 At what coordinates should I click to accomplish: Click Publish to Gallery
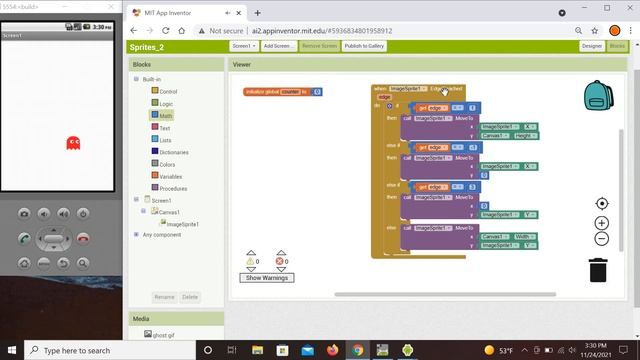364,46
